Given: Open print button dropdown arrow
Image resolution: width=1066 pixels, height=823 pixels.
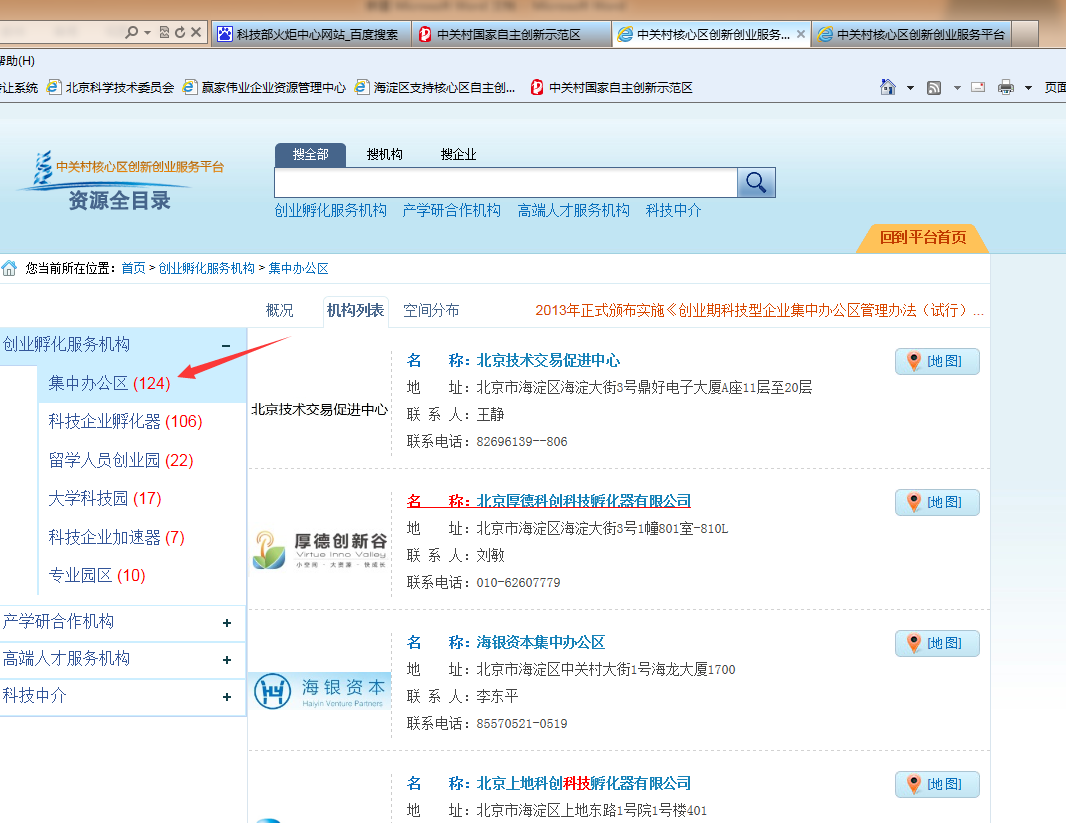Looking at the screenshot, I should [x=1029, y=88].
